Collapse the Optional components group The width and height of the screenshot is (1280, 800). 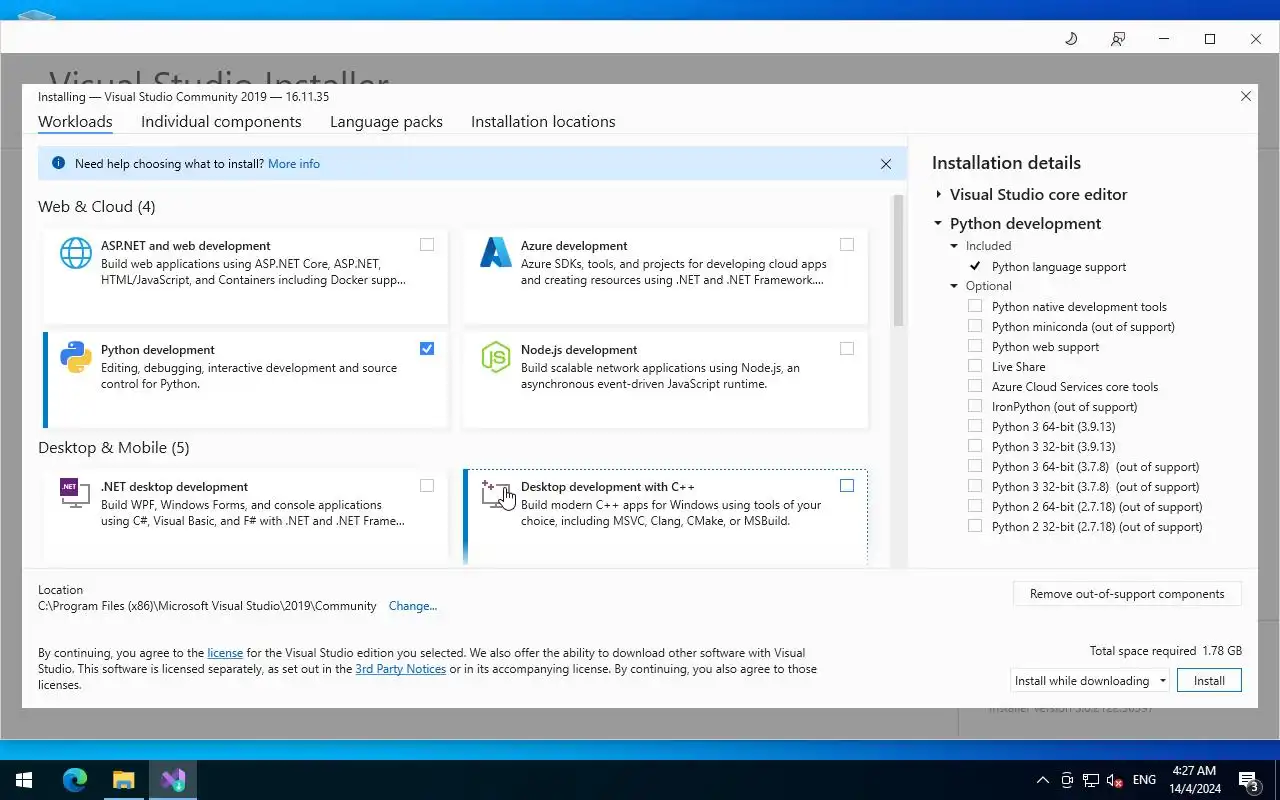point(954,286)
